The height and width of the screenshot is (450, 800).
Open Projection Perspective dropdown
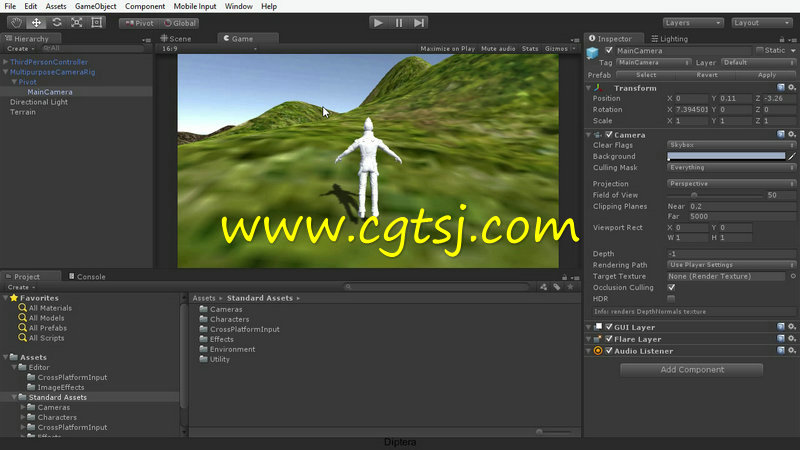[x=731, y=184]
